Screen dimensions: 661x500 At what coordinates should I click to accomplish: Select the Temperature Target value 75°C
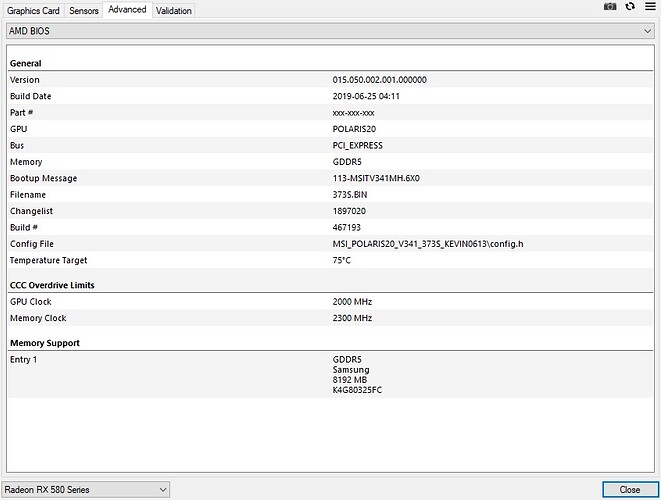[x=341, y=261]
